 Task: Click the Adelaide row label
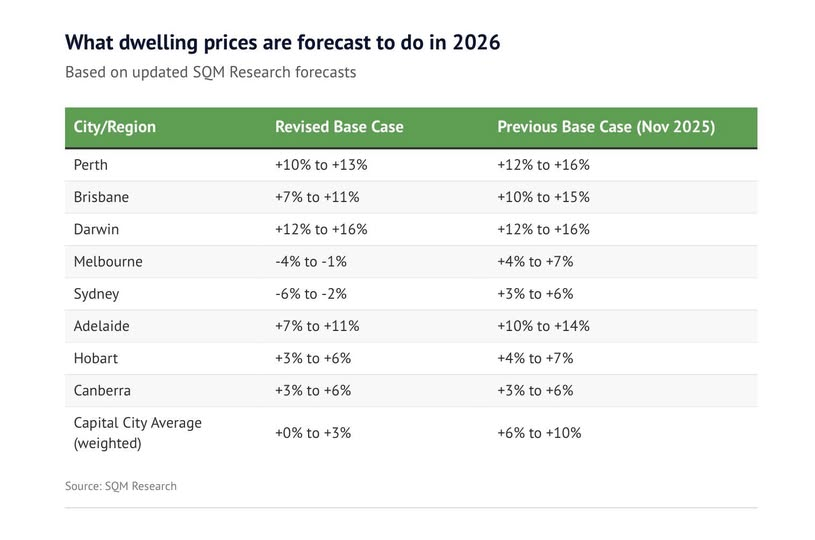pos(102,326)
